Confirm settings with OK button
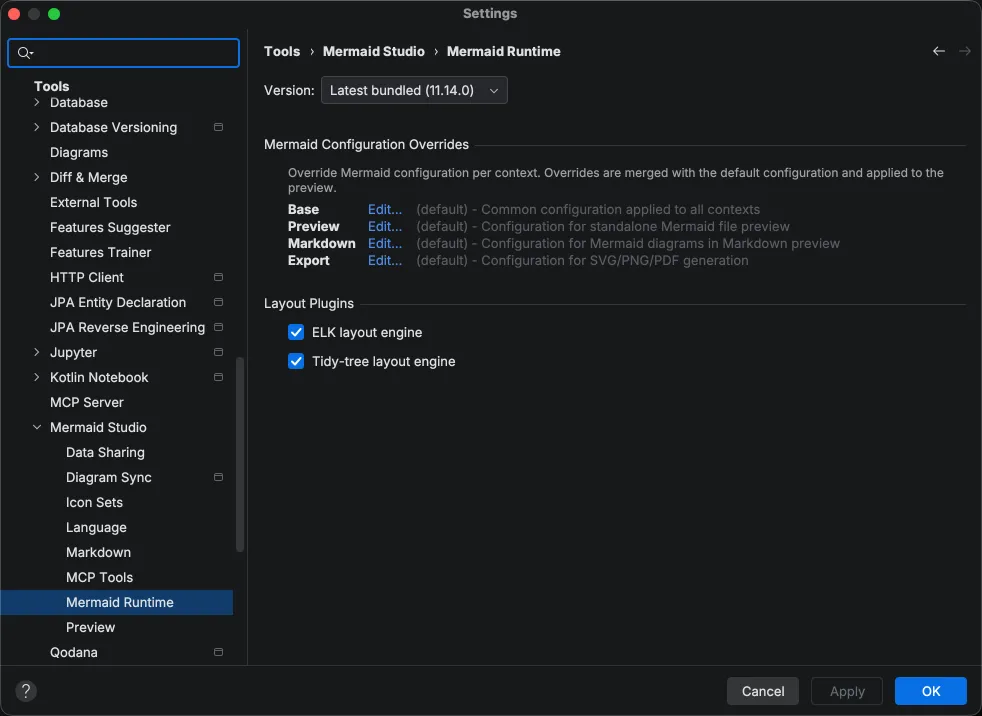Image resolution: width=982 pixels, height=716 pixels. (931, 691)
